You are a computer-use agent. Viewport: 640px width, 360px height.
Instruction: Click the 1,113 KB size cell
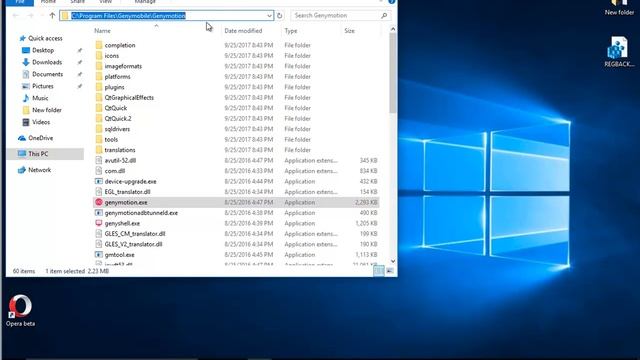click(x=366, y=255)
